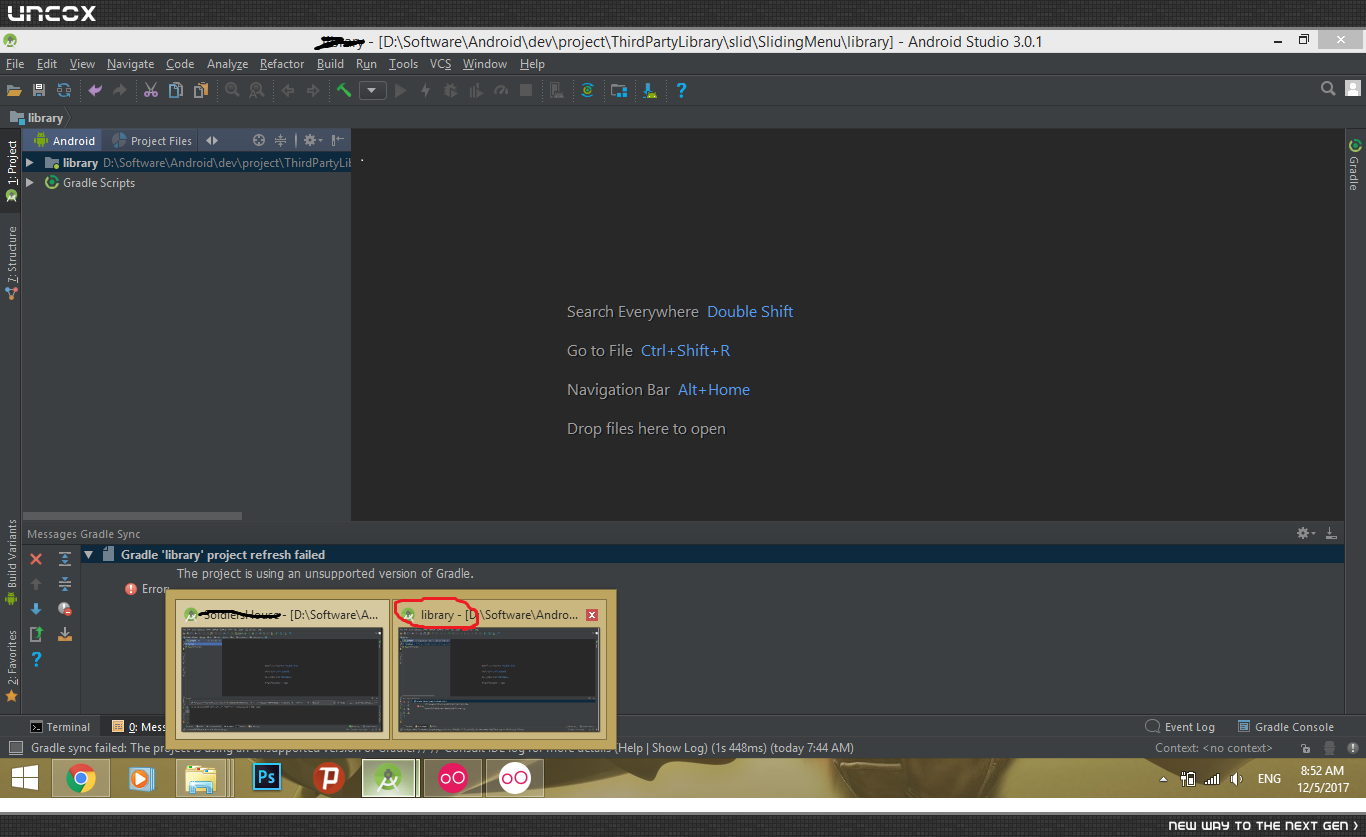Toggle the 2: Favorites side tab
1366x837 pixels.
pos(12,665)
